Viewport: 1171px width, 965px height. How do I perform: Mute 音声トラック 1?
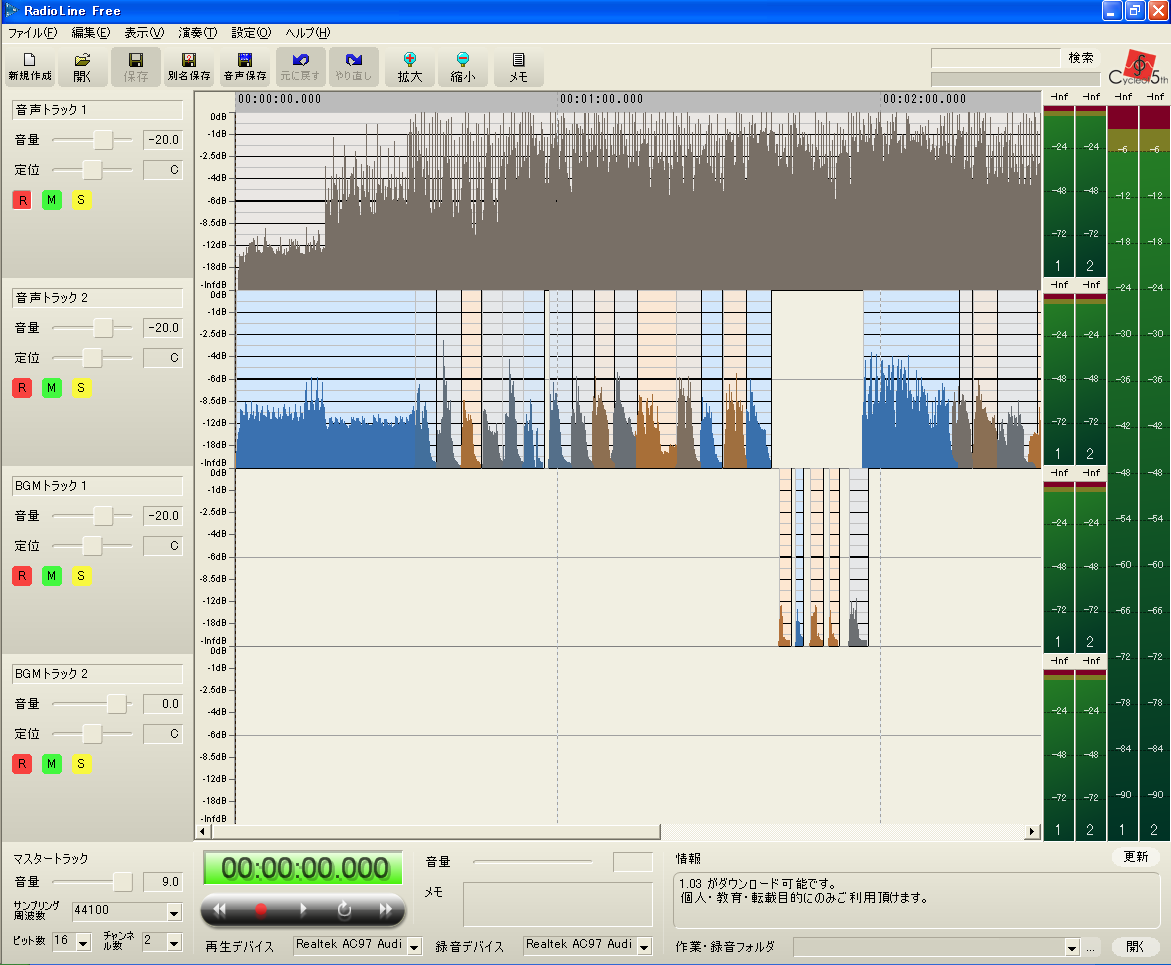pos(52,200)
